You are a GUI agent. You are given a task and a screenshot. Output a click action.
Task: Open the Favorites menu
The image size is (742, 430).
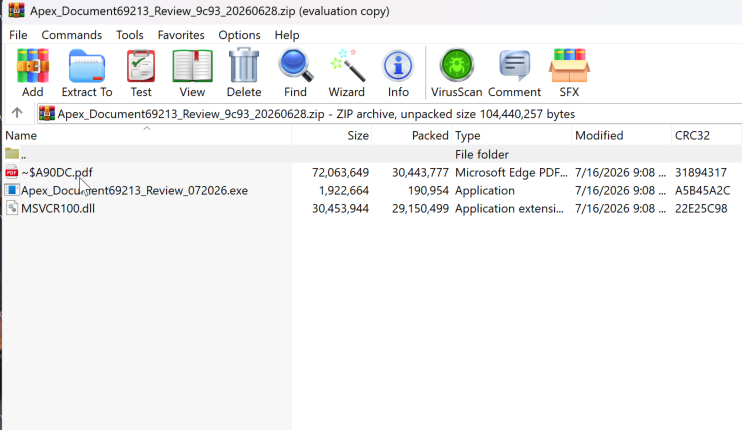pyautogui.click(x=181, y=35)
